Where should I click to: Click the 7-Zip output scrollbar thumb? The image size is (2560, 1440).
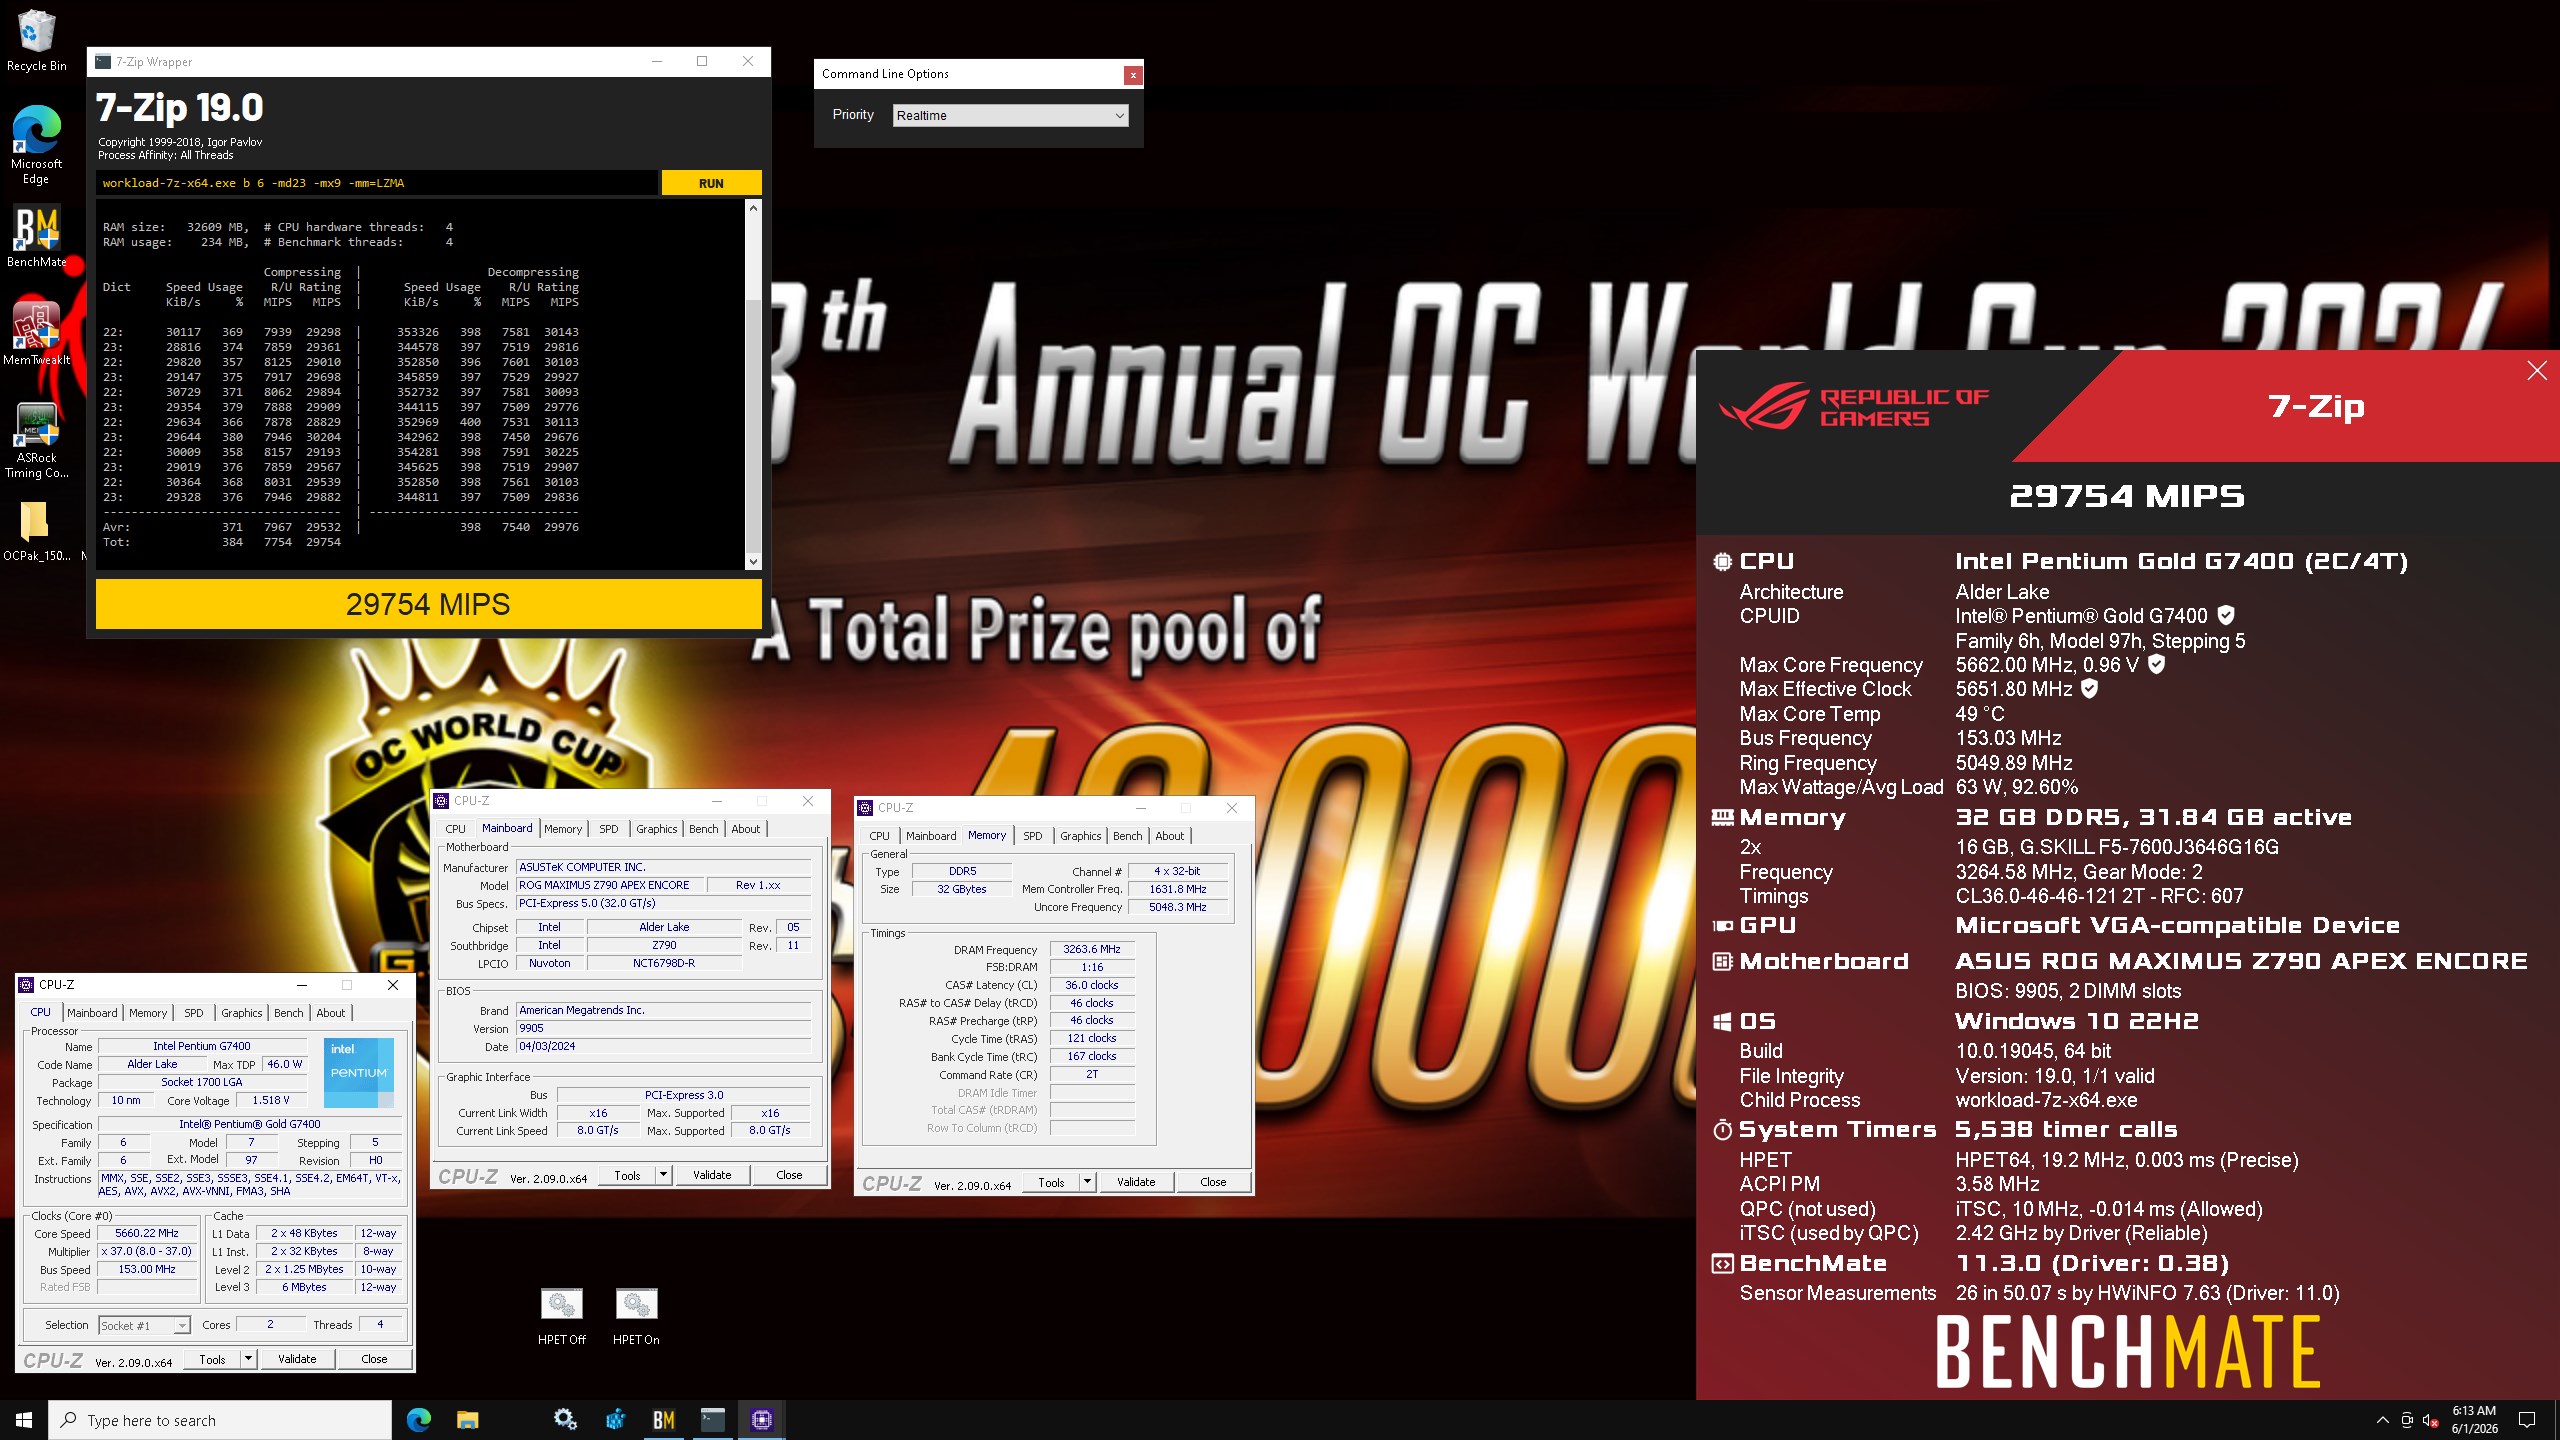tap(753, 426)
